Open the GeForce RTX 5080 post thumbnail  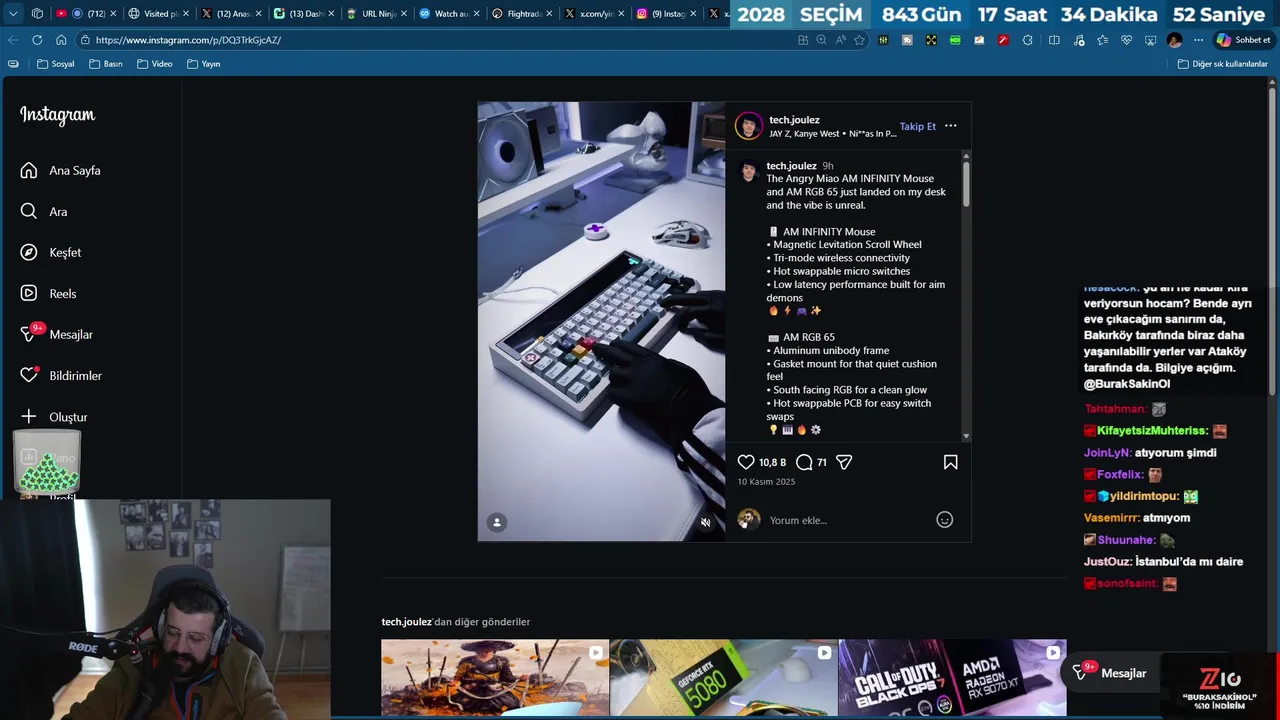(x=724, y=678)
